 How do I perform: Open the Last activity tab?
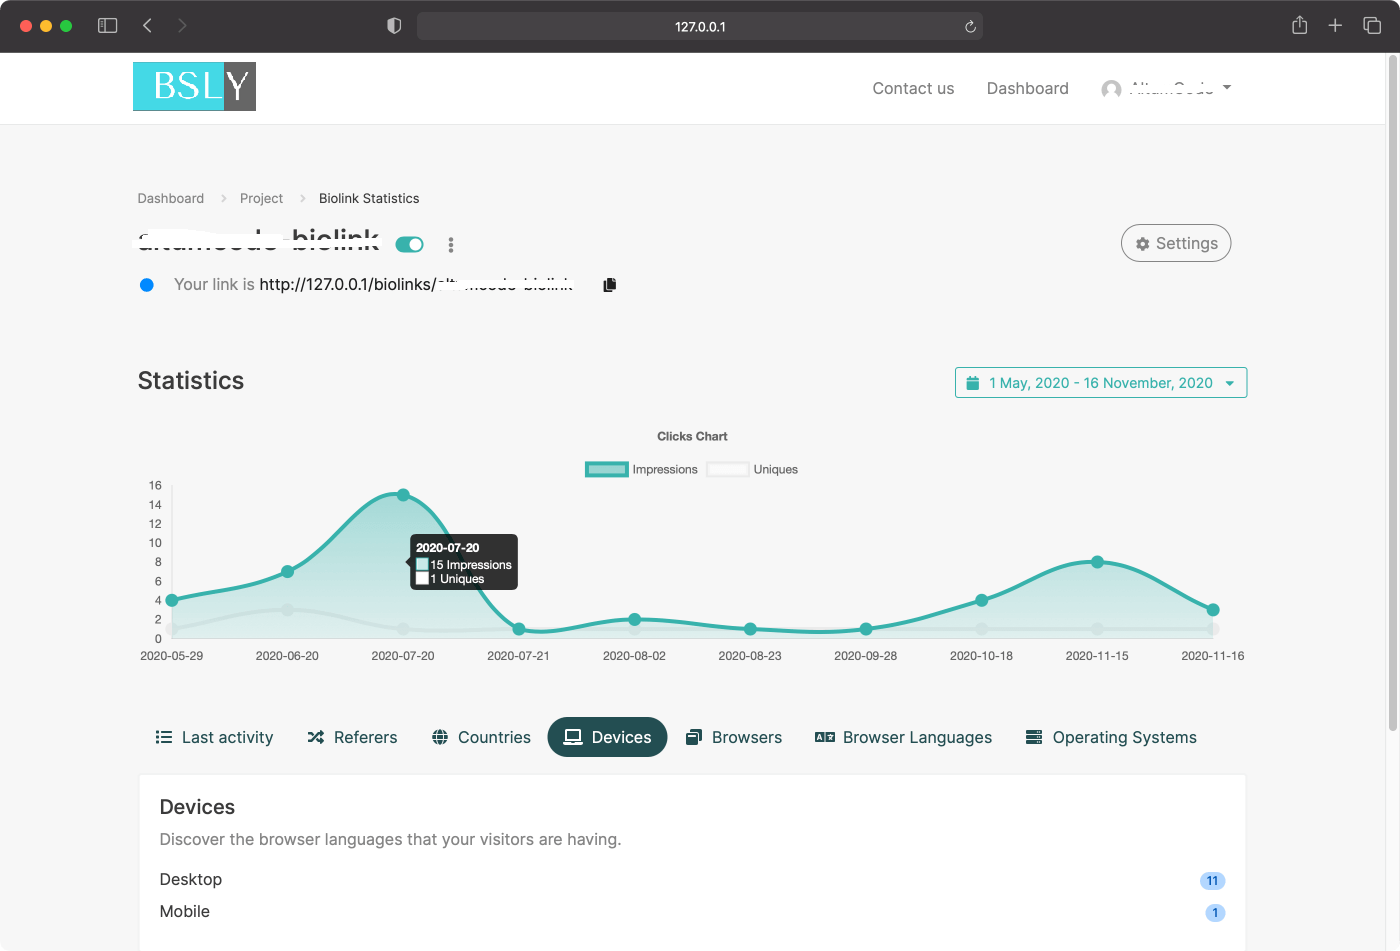coord(214,737)
